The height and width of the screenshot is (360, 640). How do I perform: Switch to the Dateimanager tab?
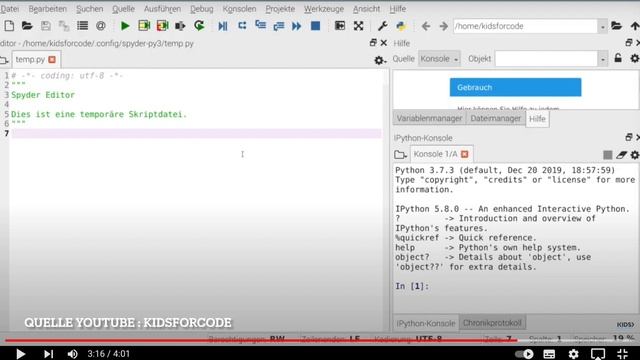[496, 118]
